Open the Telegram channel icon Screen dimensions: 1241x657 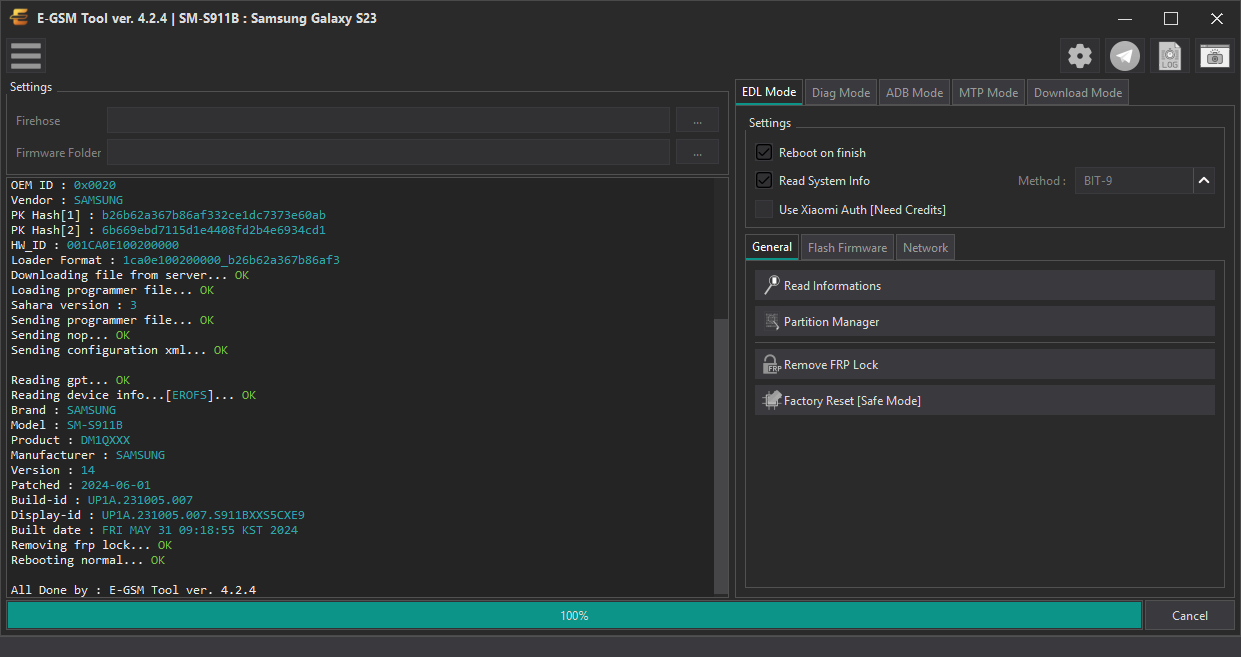pyautogui.click(x=1126, y=56)
